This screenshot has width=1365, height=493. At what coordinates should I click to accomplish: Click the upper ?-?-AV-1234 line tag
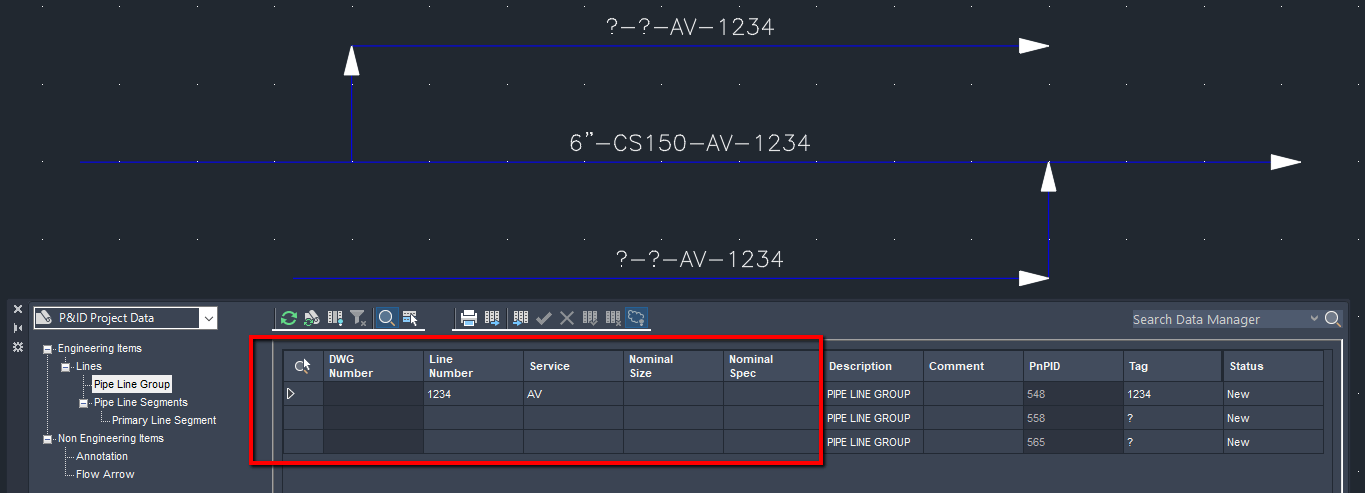pyautogui.click(x=690, y=28)
